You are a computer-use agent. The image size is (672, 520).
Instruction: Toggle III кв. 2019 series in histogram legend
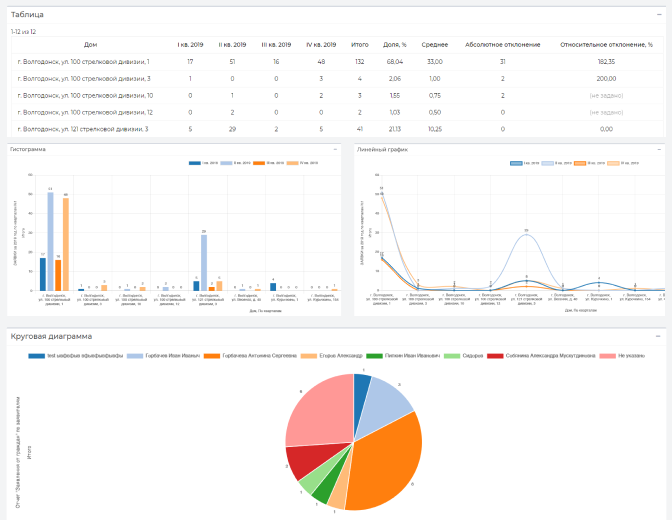pyautogui.click(x=268, y=163)
